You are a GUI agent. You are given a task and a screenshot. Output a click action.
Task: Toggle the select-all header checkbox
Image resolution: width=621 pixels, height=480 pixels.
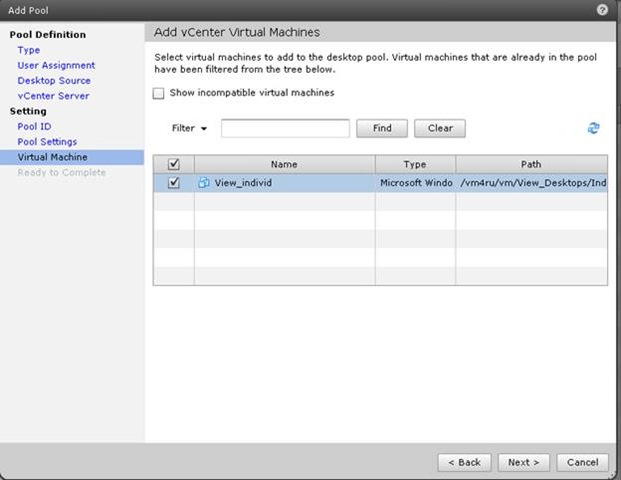click(x=173, y=164)
